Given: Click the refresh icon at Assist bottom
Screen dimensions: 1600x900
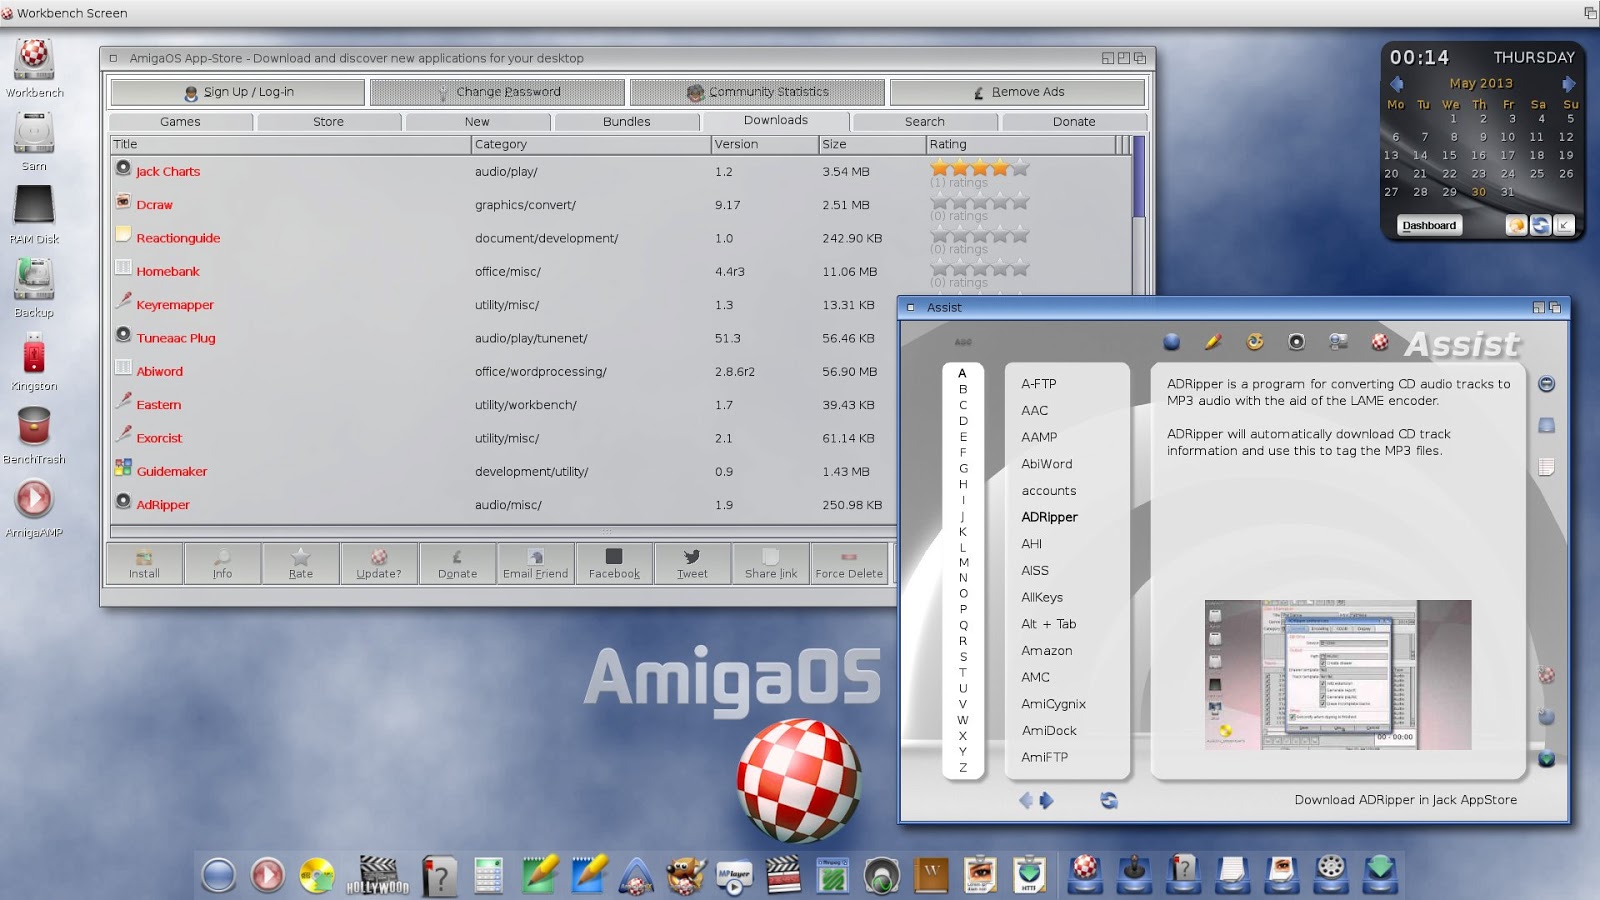Looking at the screenshot, I should point(1109,800).
